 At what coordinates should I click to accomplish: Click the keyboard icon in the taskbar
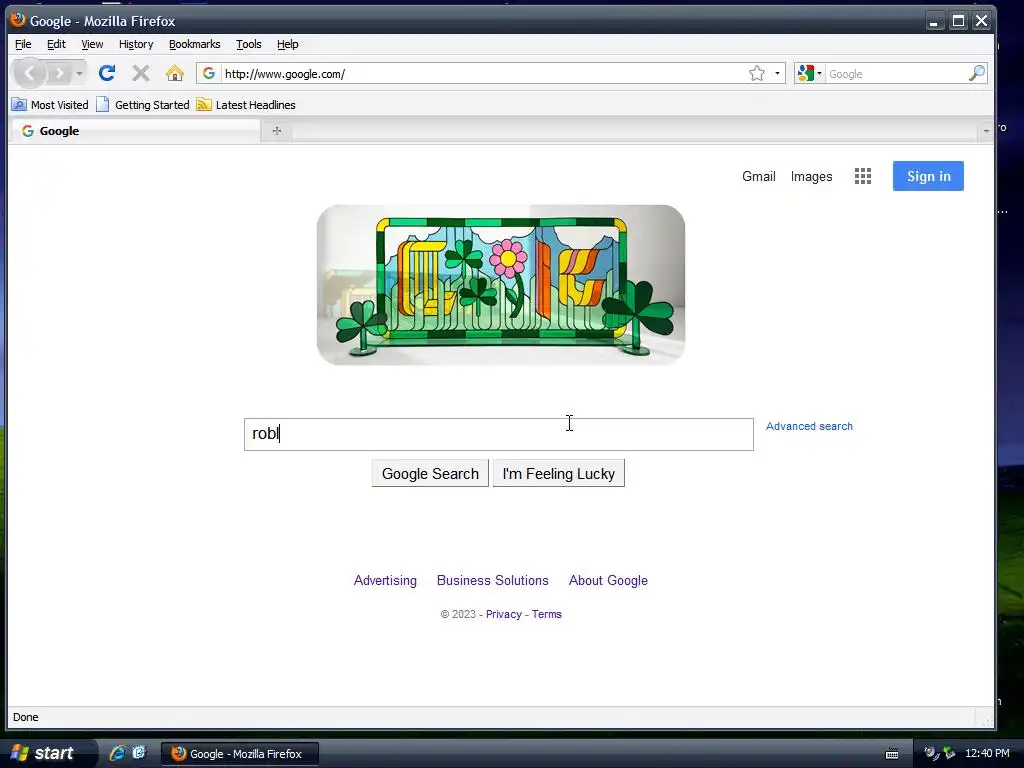(x=891, y=754)
